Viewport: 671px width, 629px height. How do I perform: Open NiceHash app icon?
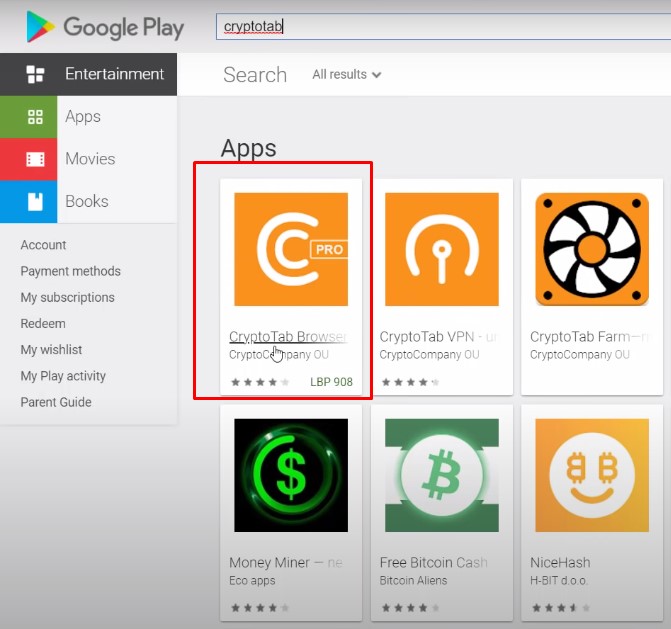592,475
